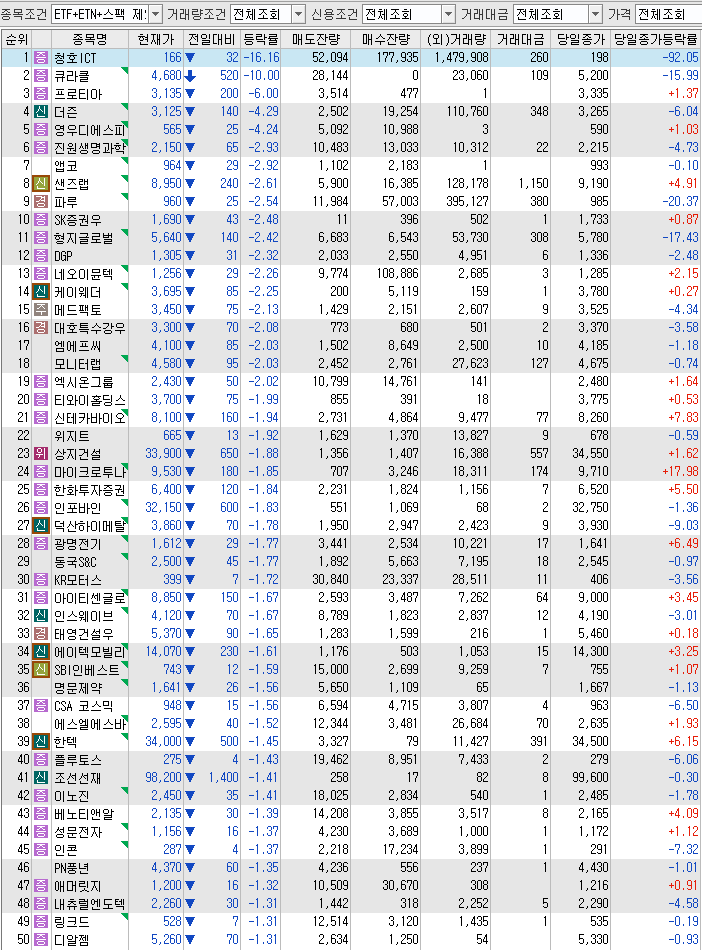Click the 신 badge next to 인스웨이브

[x=41, y=616]
